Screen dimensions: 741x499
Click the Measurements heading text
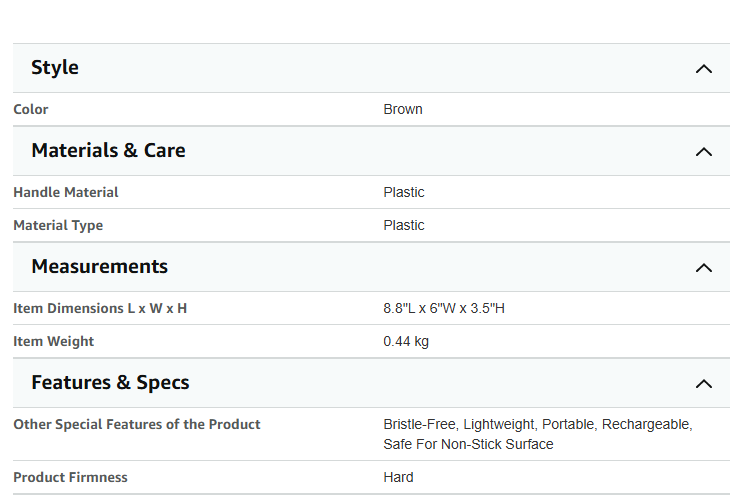tap(99, 267)
